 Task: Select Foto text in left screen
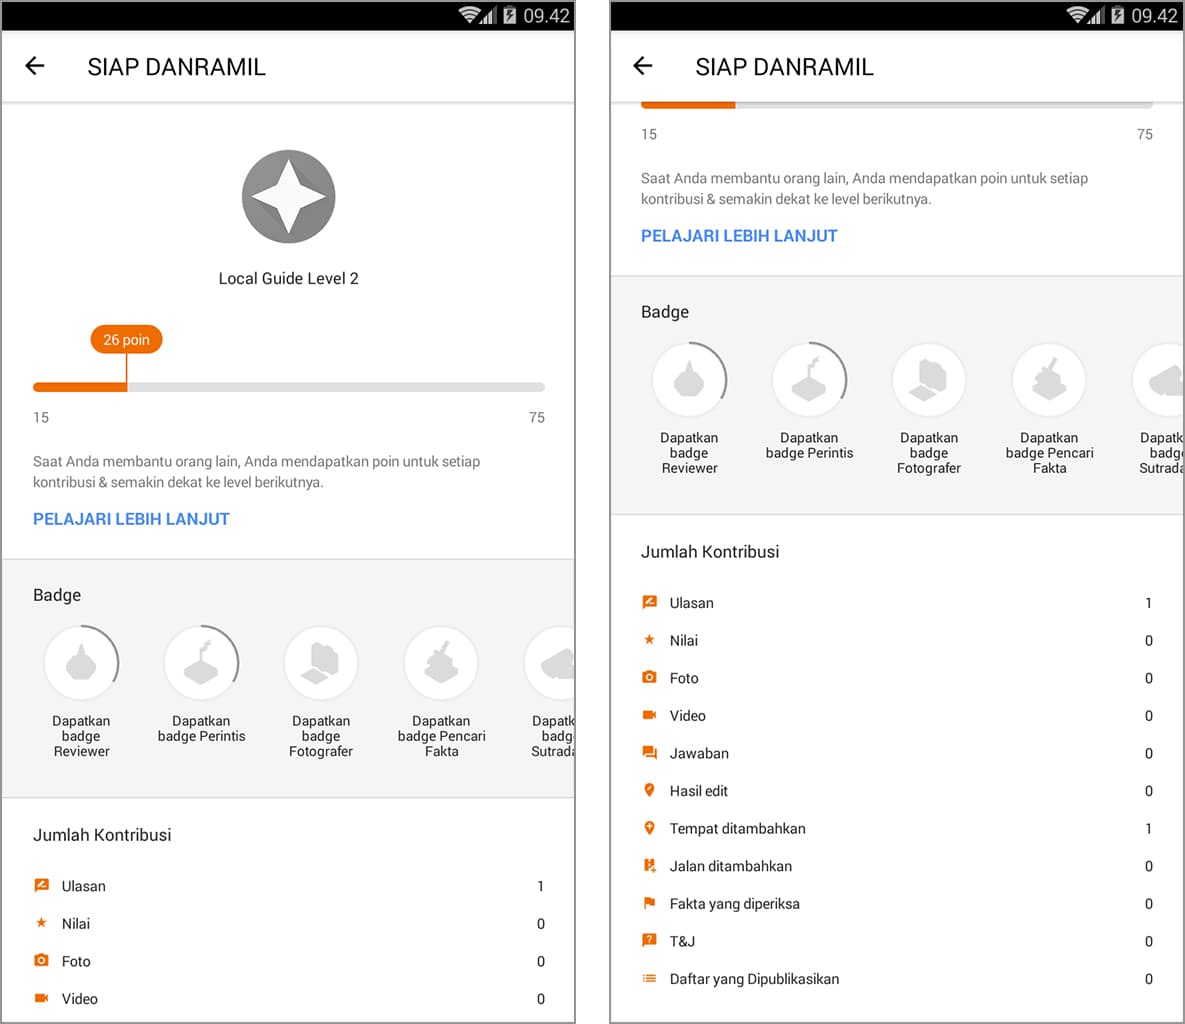point(76,961)
